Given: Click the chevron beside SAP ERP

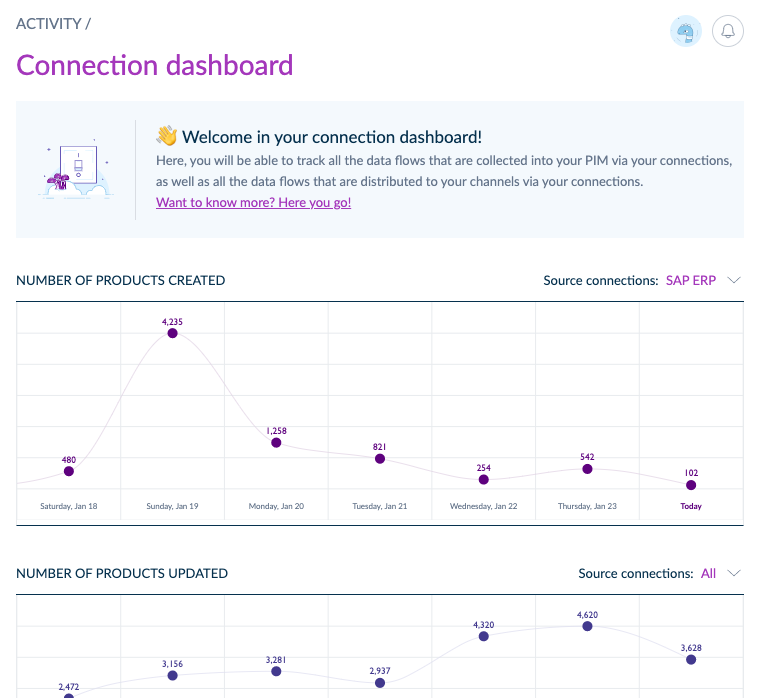Looking at the screenshot, I should (734, 280).
